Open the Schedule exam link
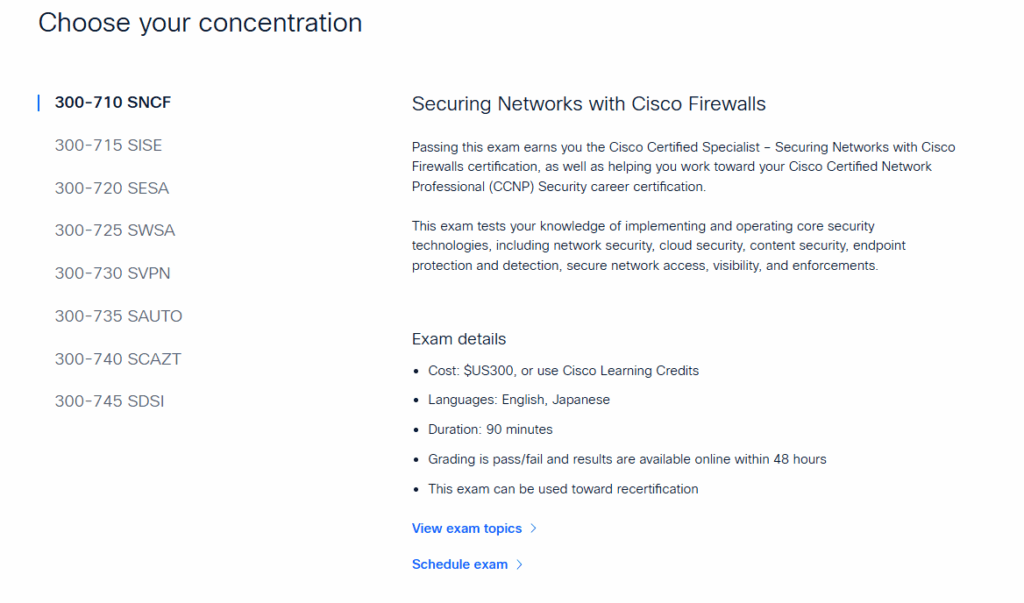 point(460,564)
